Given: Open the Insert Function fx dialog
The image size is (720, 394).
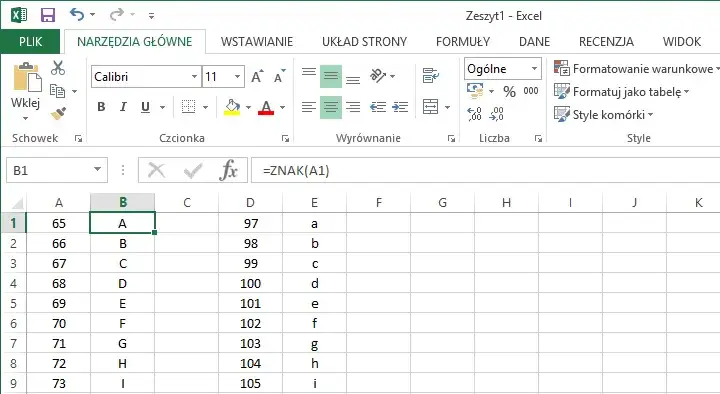Looking at the screenshot, I should tap(229, 170).
